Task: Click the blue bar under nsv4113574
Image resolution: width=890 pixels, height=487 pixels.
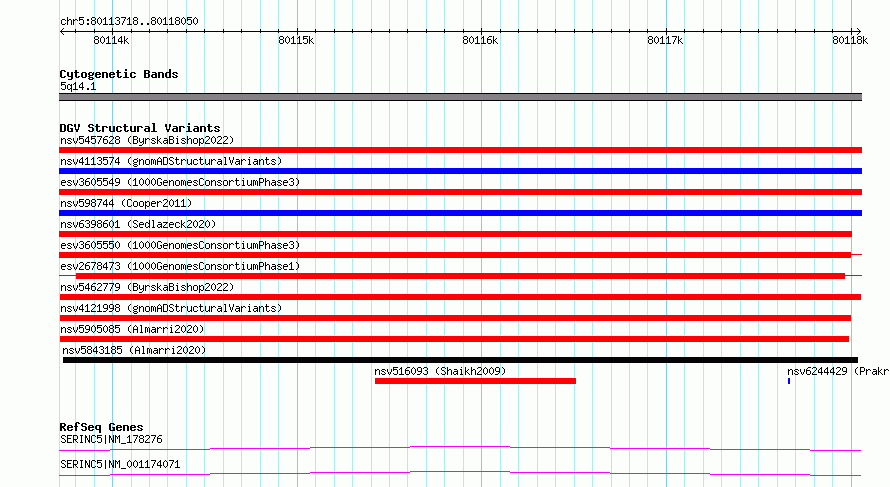Action: click(x=460, y=171)
